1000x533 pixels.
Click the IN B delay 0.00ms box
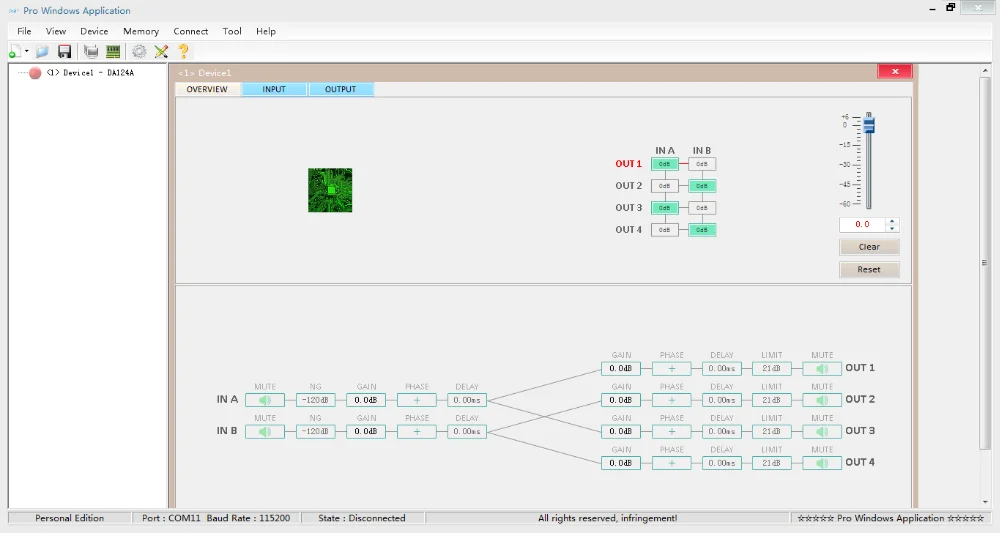pos(467,432)
